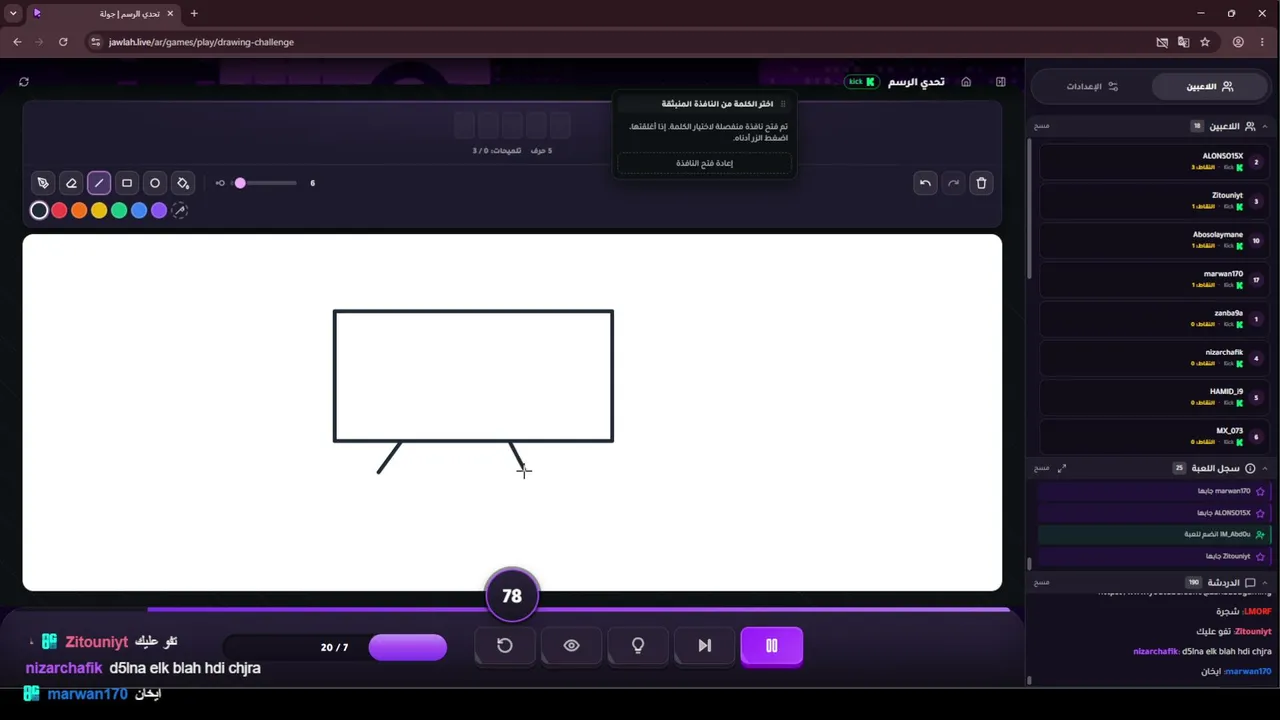Collapse the اللاعبين players section
Viewport: 1280px width, 720px height.
tap(1265, 126)
